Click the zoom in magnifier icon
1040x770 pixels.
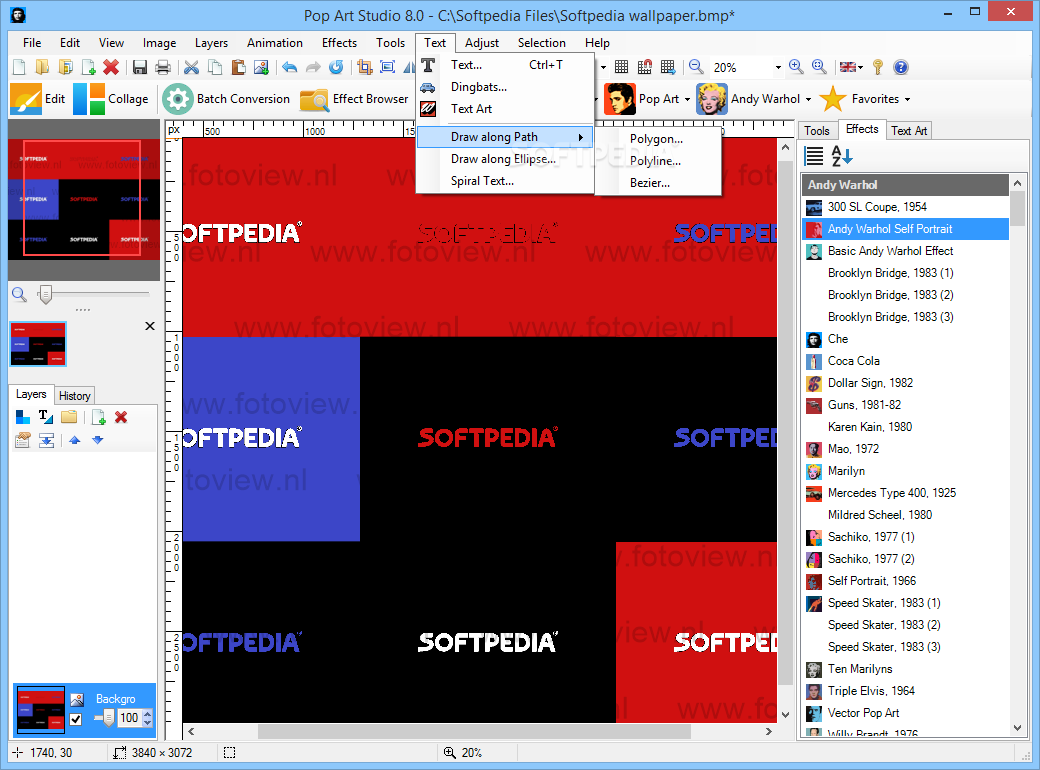pos(796,66)
